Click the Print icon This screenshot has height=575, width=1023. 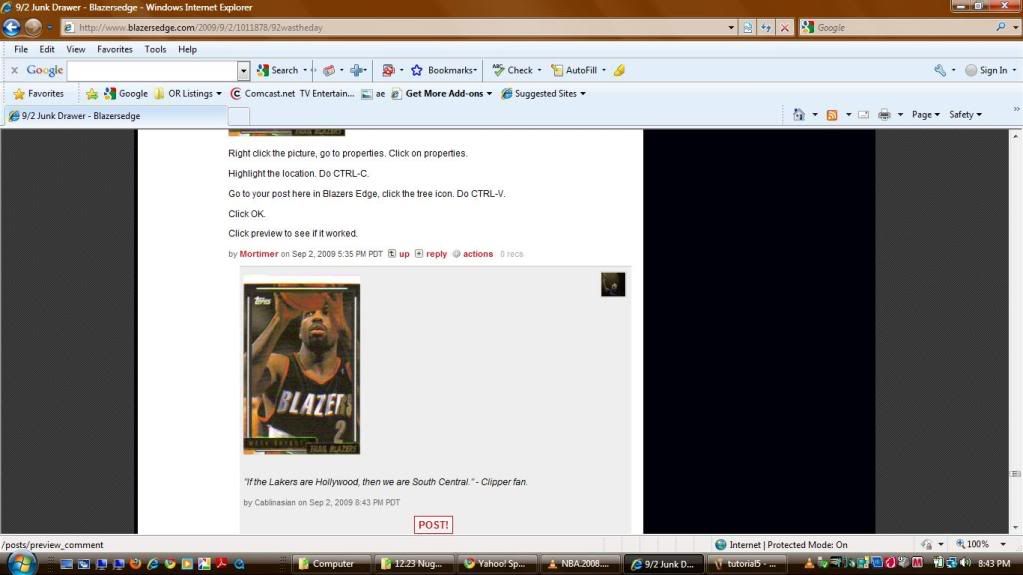point(884,115)
